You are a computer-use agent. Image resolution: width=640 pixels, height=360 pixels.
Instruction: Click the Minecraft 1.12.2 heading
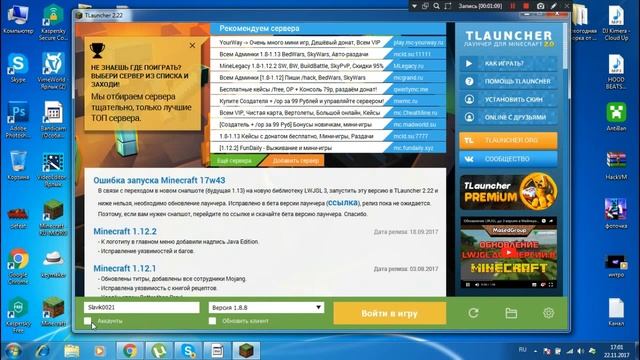point(125,231)
